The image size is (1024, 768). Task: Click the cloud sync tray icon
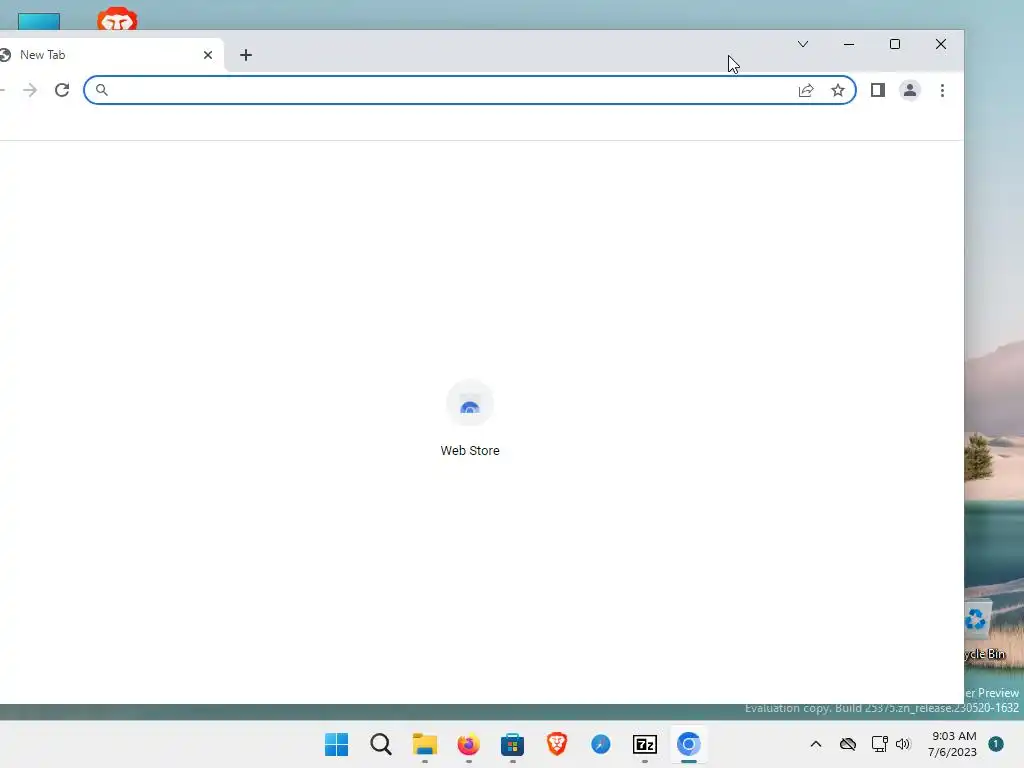click(x=848, y=744)
